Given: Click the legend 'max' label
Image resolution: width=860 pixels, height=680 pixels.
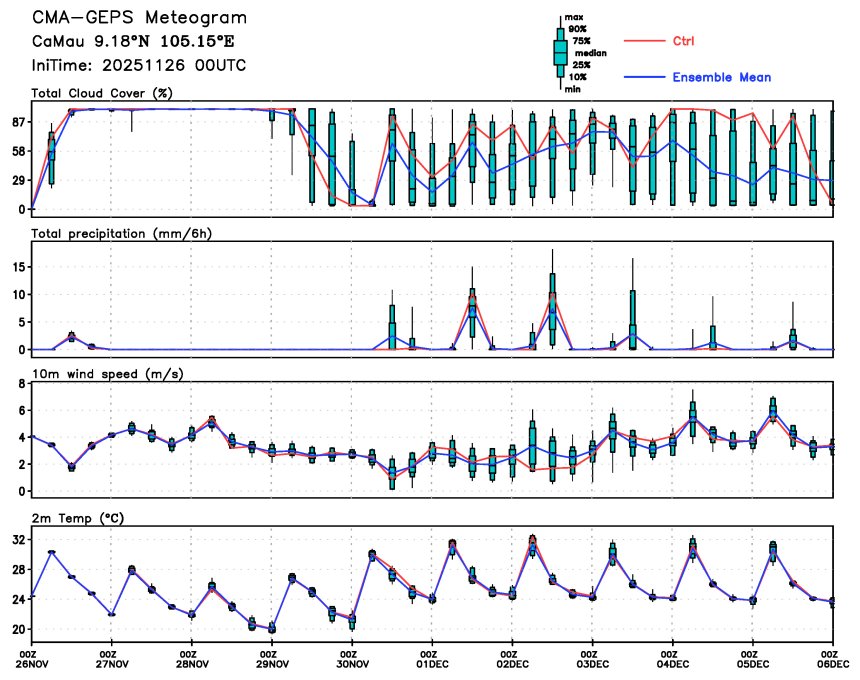Looking at the screenshot, I should tap(574, 17).
